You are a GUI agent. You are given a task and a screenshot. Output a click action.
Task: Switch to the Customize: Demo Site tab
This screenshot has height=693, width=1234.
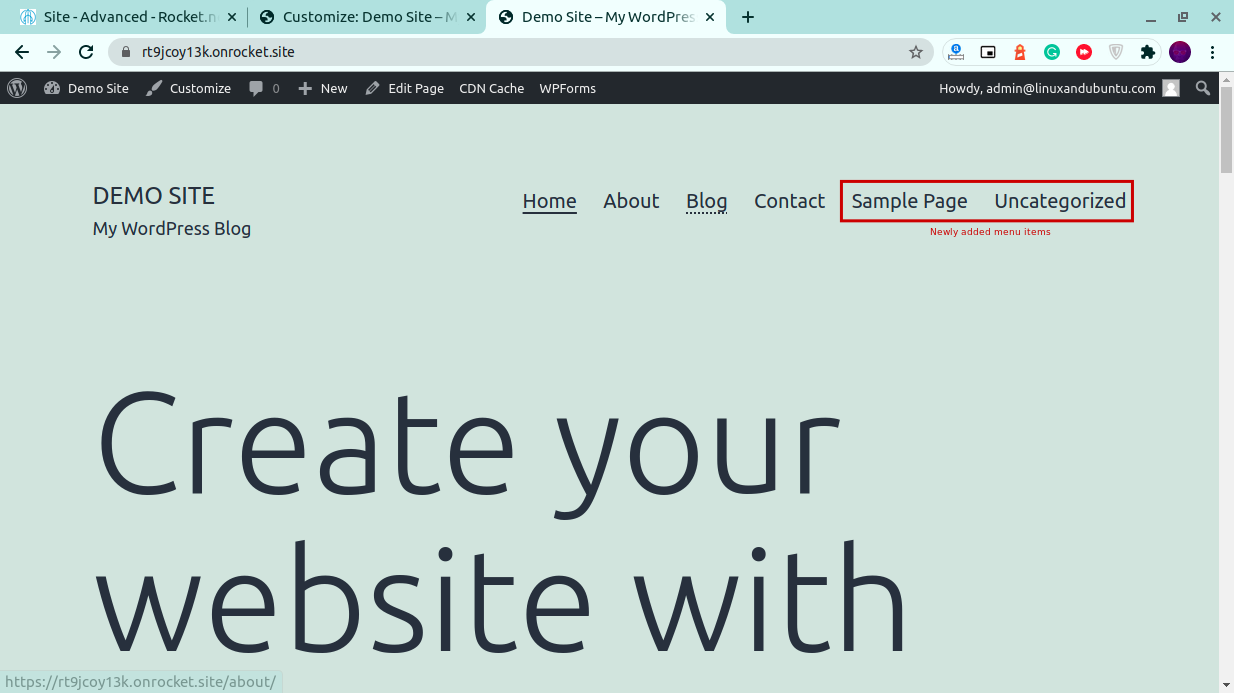click(360, 17)
